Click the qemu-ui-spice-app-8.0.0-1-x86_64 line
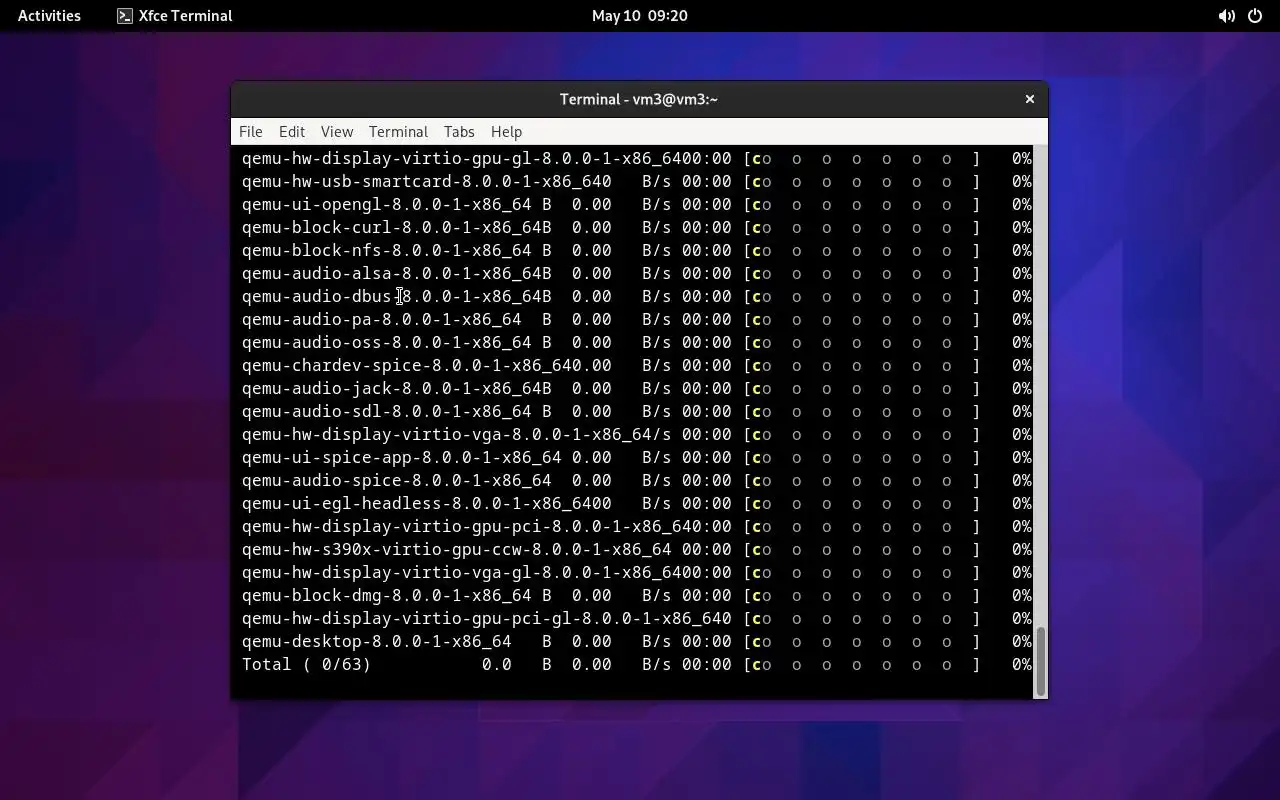 coord(636,458)
